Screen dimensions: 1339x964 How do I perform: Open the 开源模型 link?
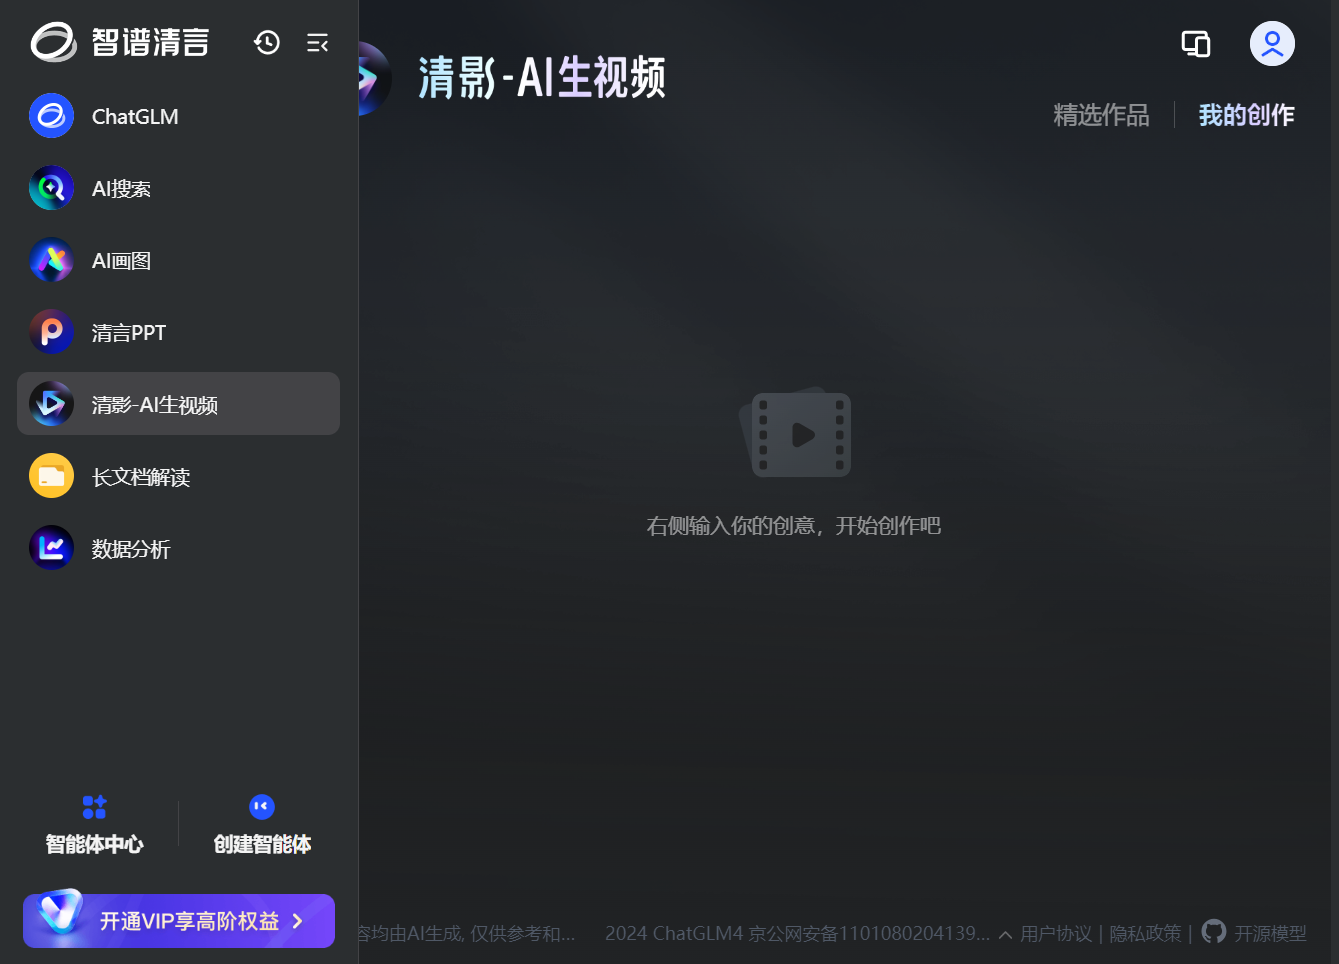point(1270,934)
